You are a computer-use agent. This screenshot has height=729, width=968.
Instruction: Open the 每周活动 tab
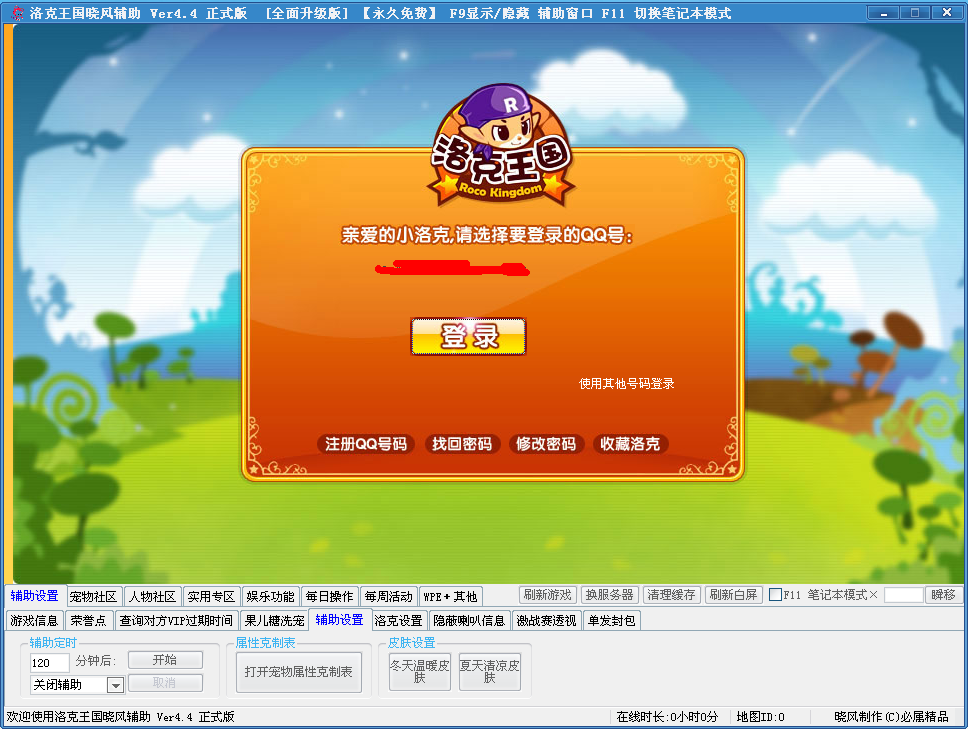pos(388,596)
